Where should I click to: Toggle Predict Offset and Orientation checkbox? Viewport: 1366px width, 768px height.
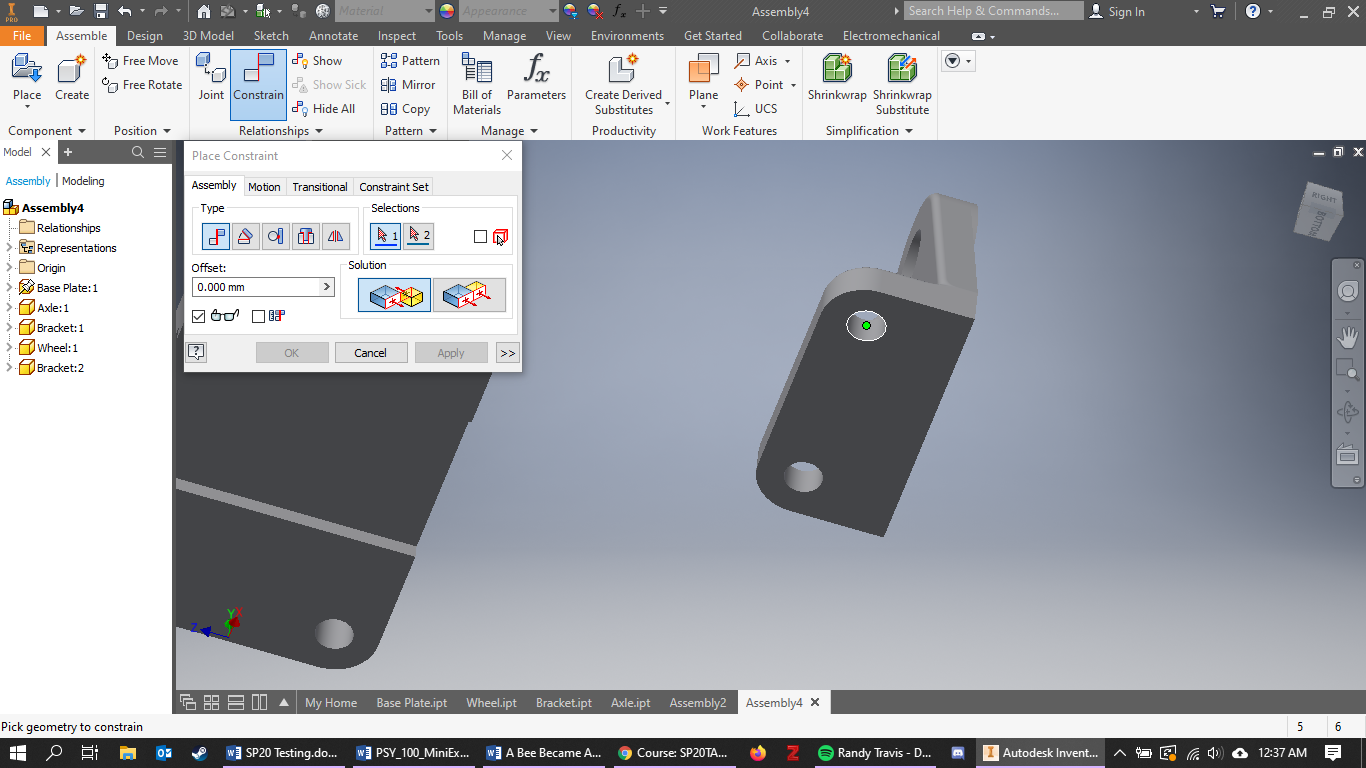coord(259,316)
